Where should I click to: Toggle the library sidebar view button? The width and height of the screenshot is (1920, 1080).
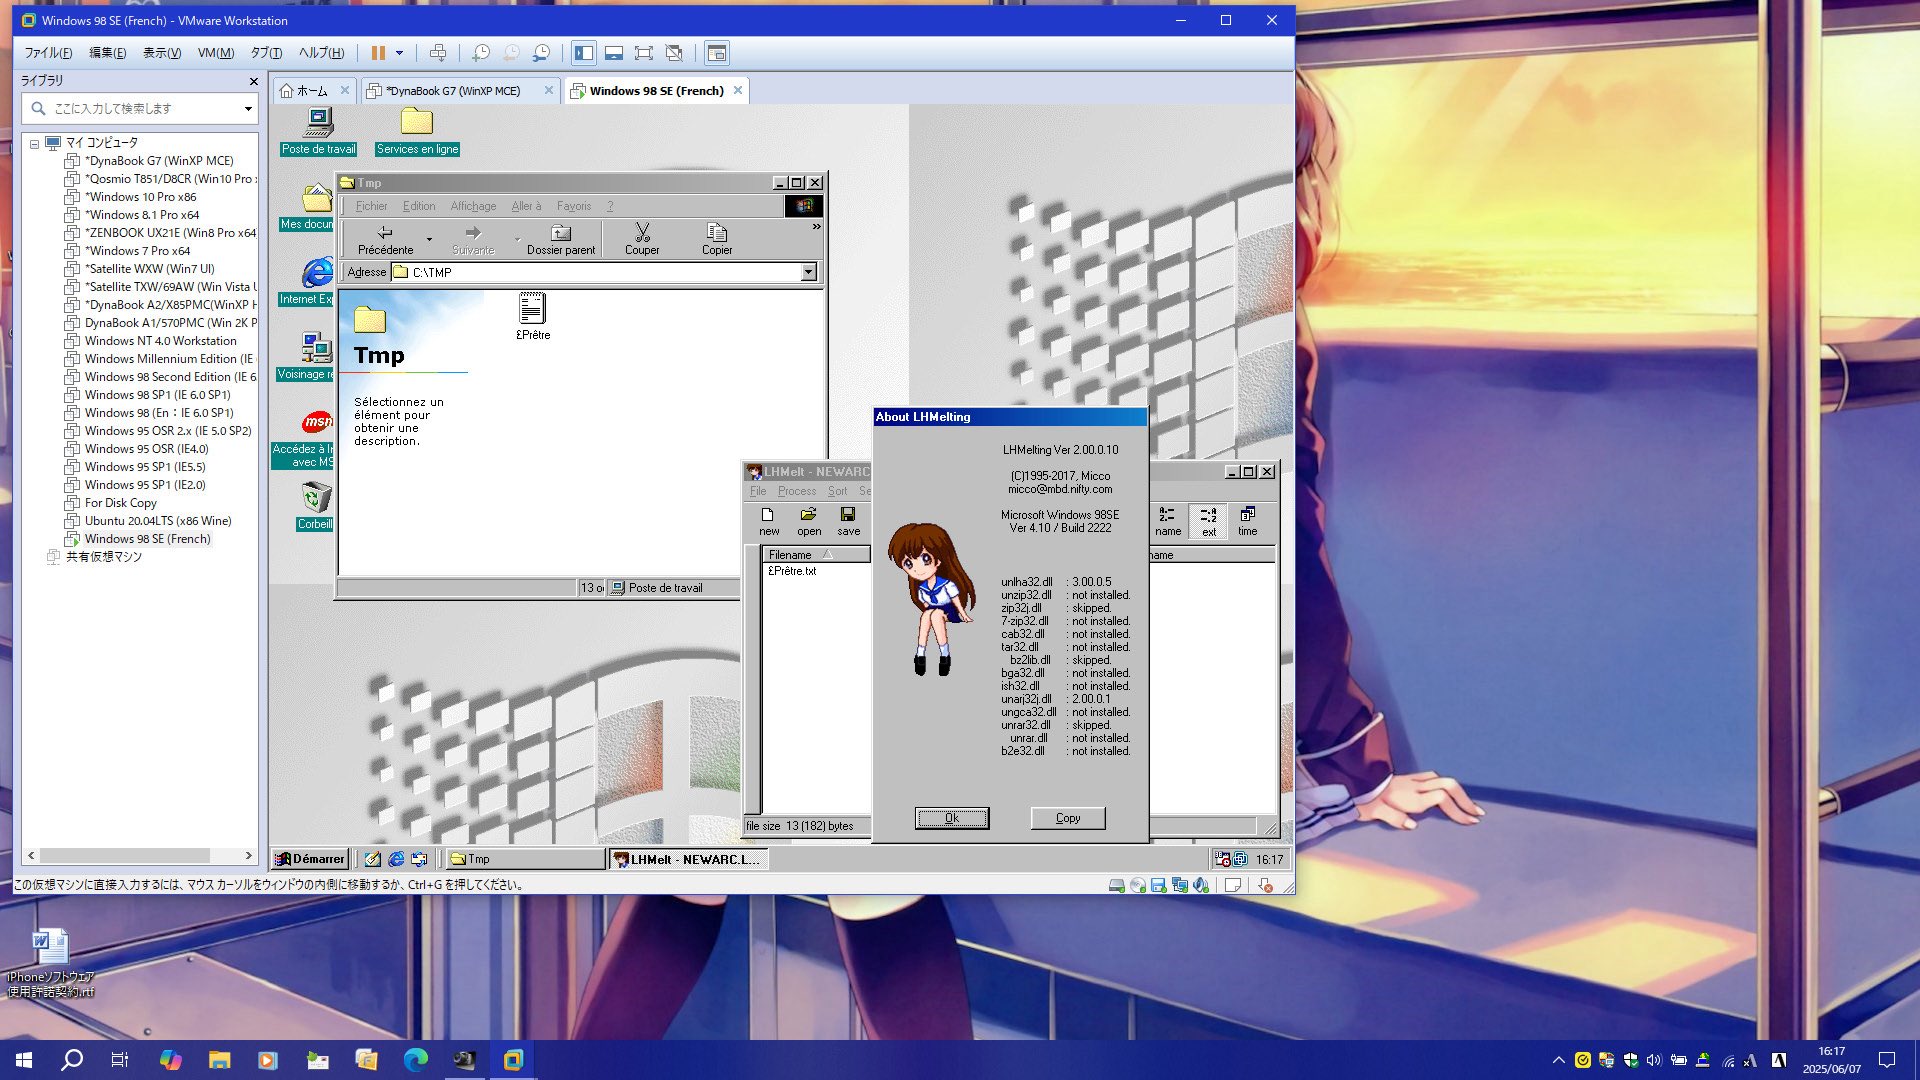pos(584,53)
